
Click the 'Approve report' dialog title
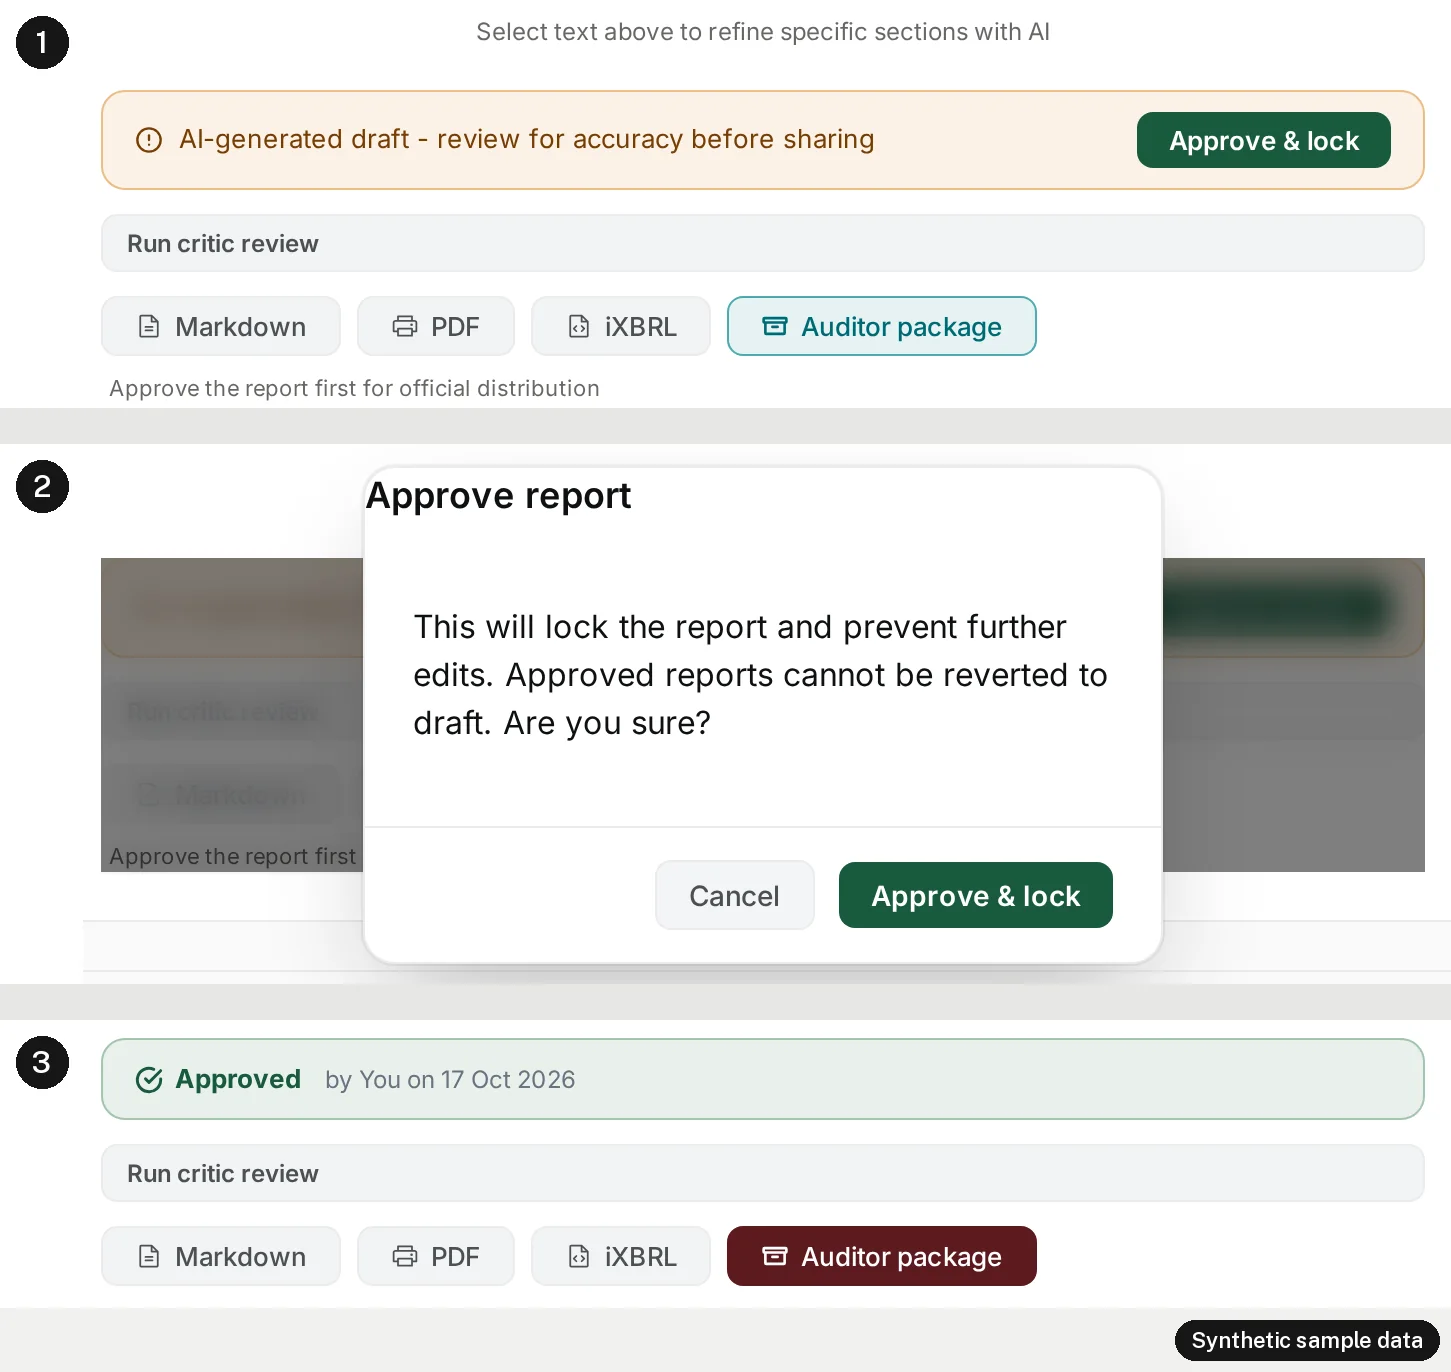(x=498, y=496)
